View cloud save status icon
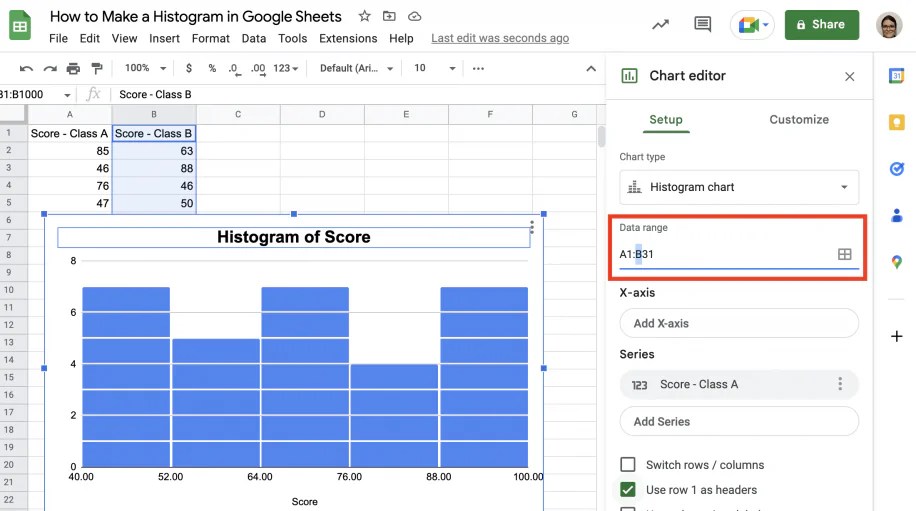This screenshot has width=916, height=511. (x=414, y=16)
